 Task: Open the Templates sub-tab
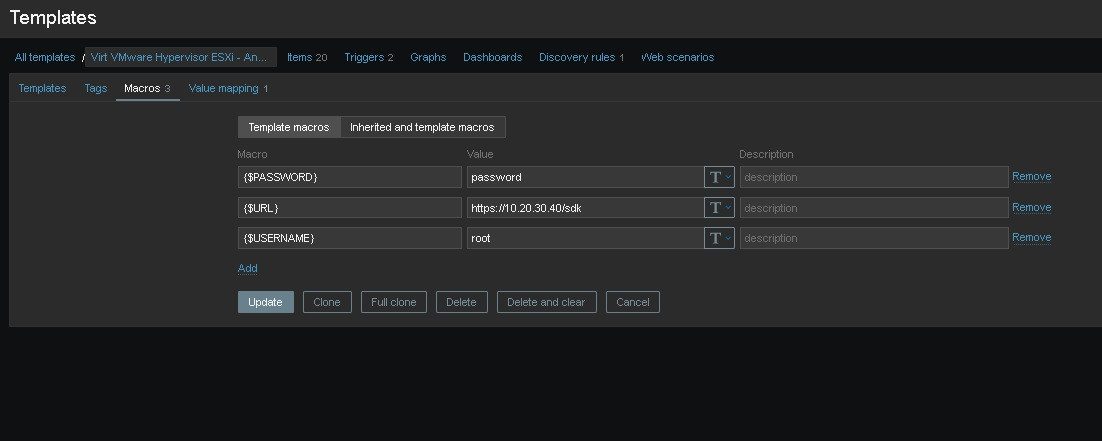coord(42,88)
